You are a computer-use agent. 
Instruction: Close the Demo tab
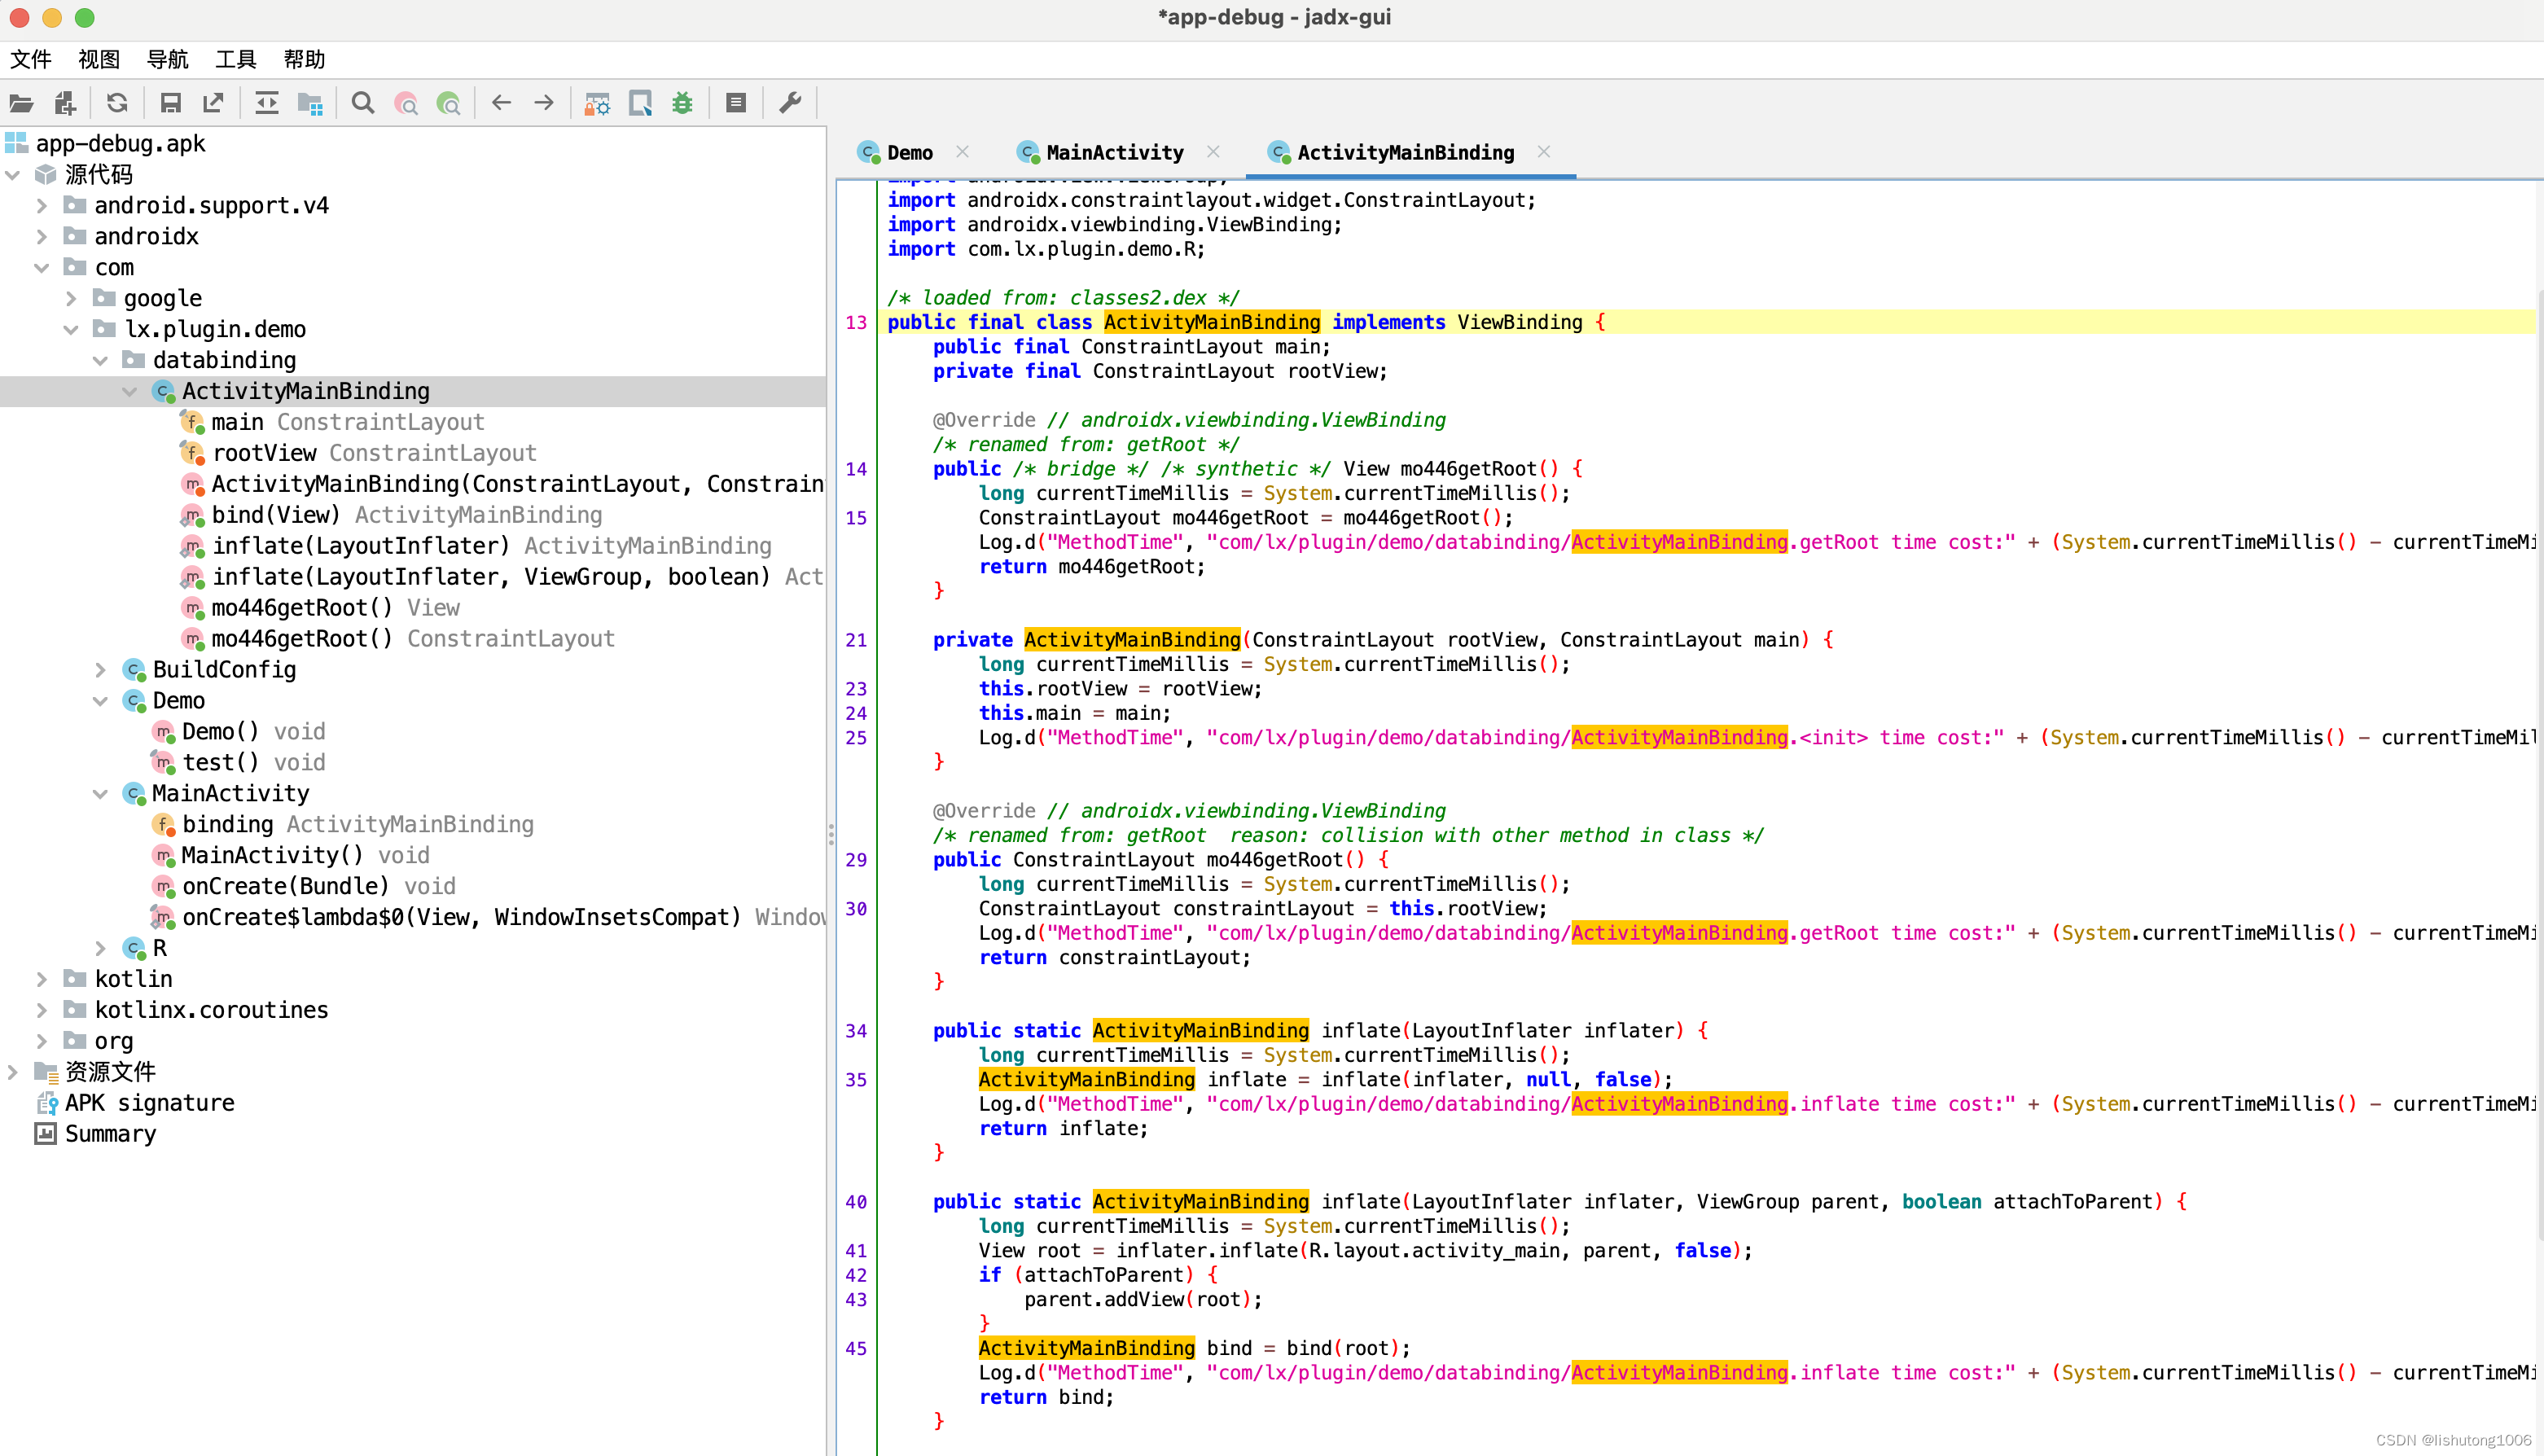[962, 152]
